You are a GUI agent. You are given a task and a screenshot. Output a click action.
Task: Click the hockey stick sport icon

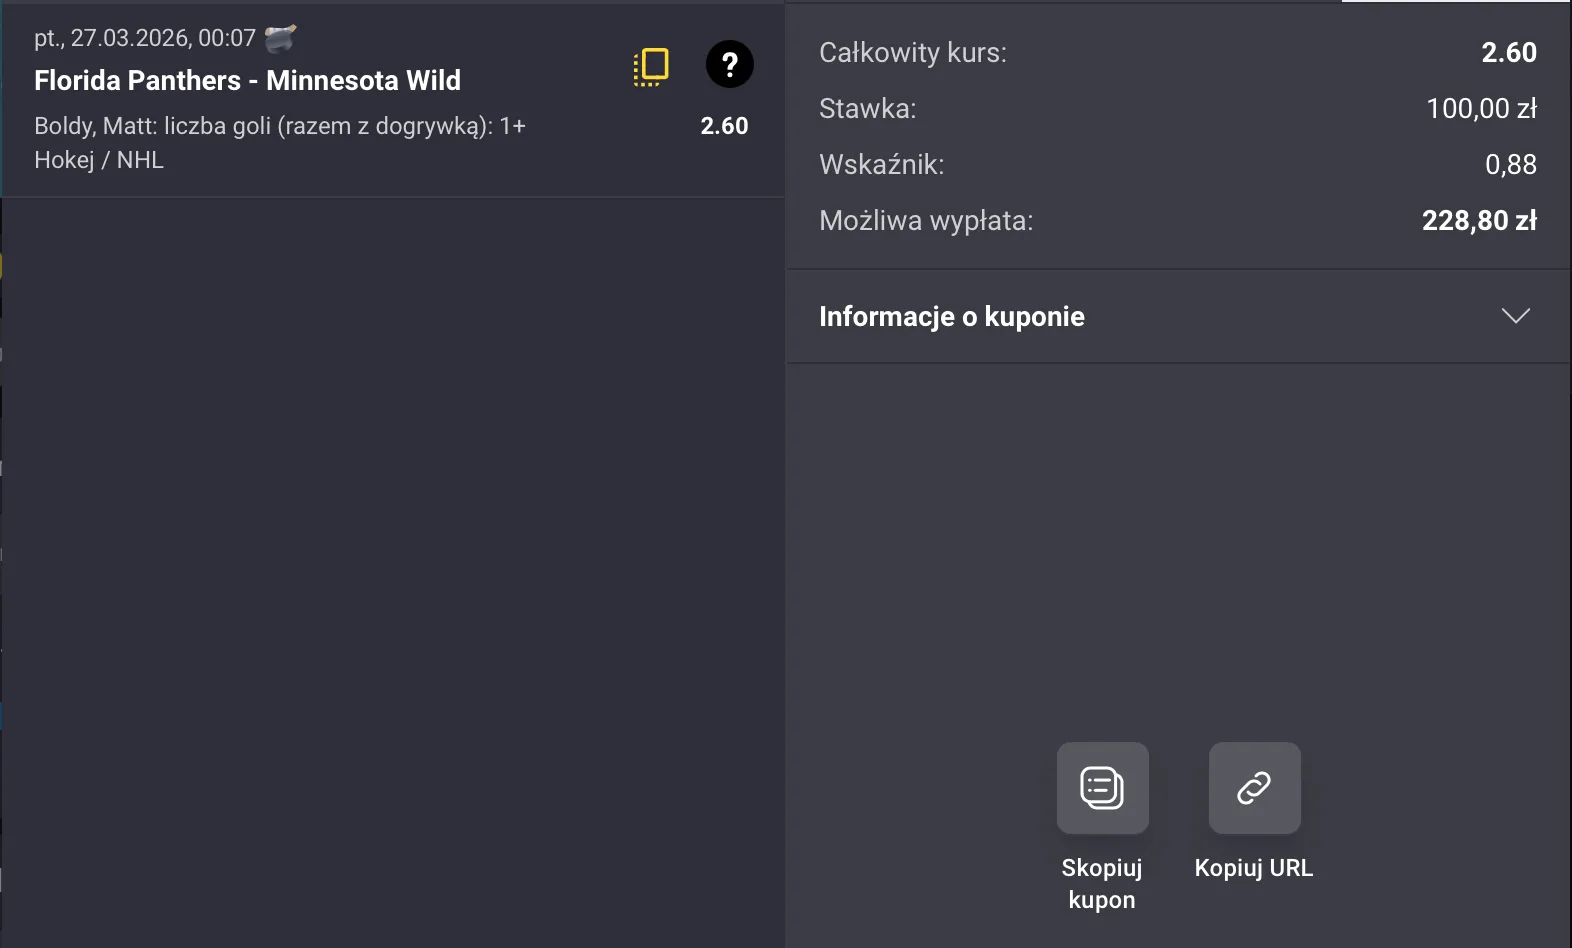click(280, 38)
